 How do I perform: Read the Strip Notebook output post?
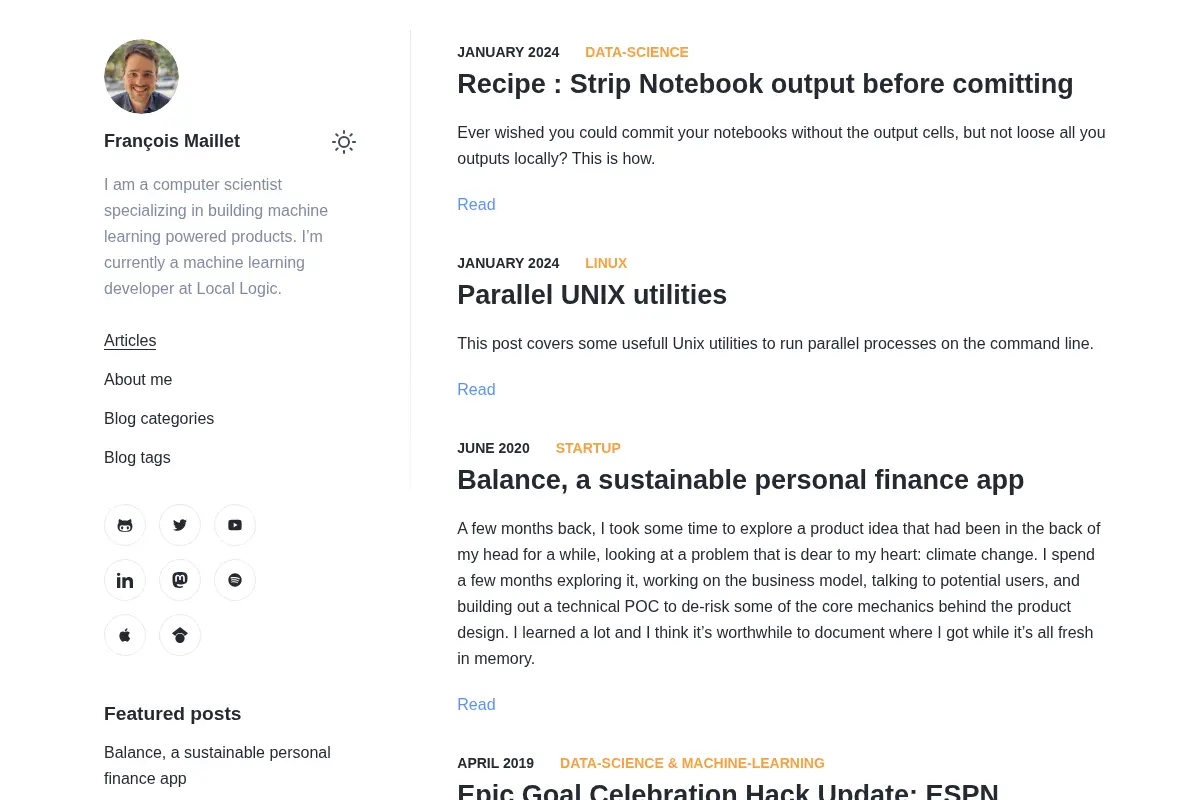476,204
